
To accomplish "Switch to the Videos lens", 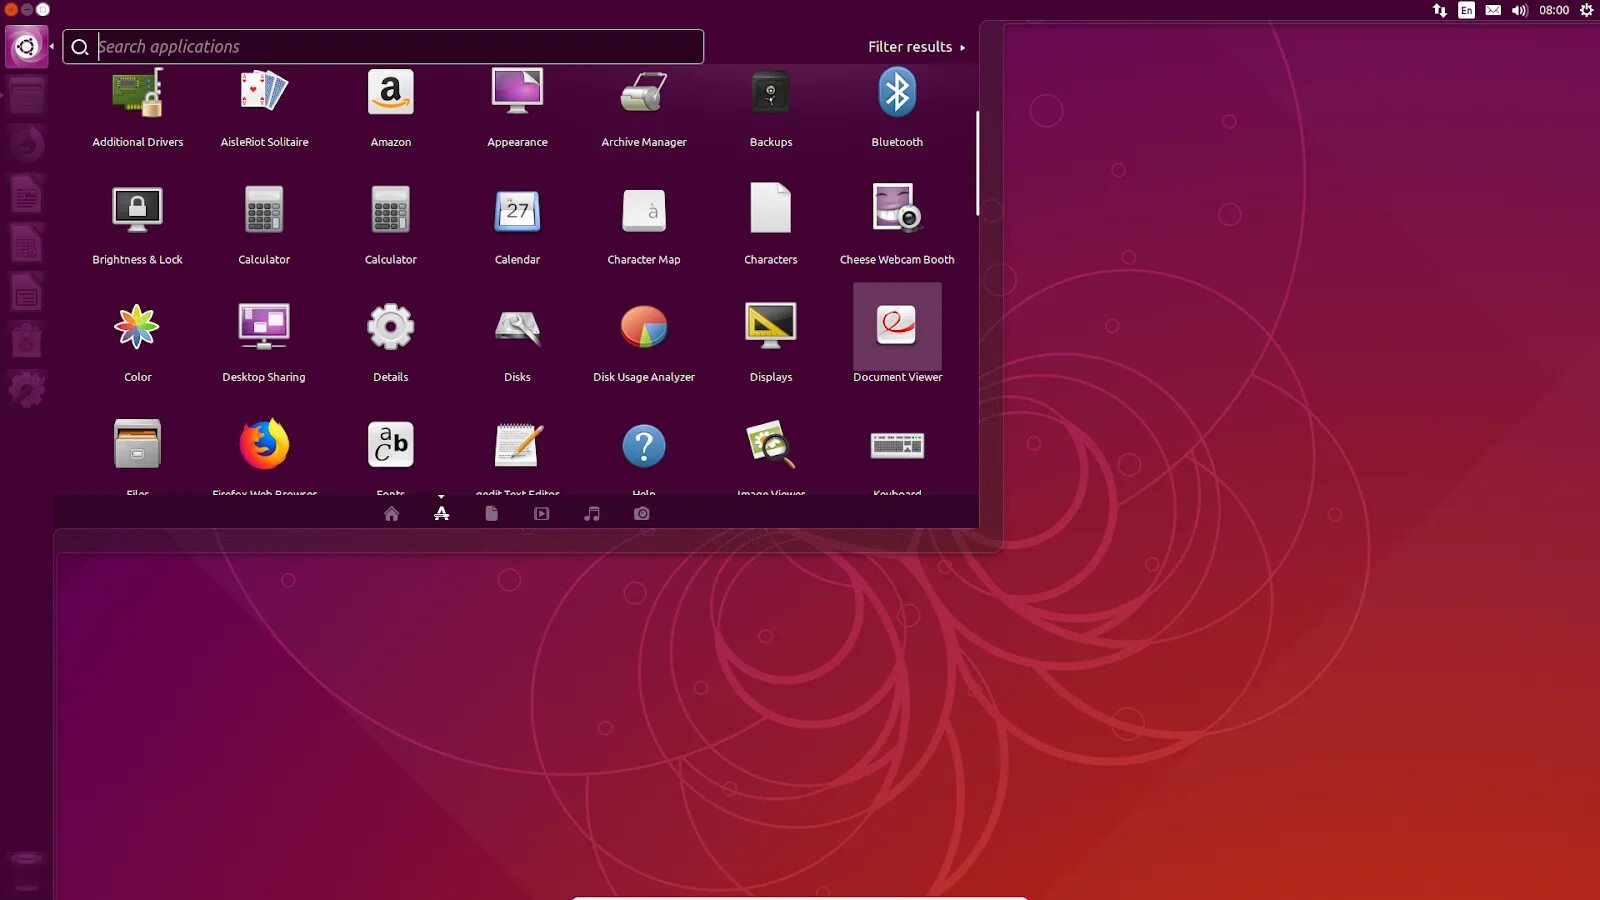I will tap(541, 513).
